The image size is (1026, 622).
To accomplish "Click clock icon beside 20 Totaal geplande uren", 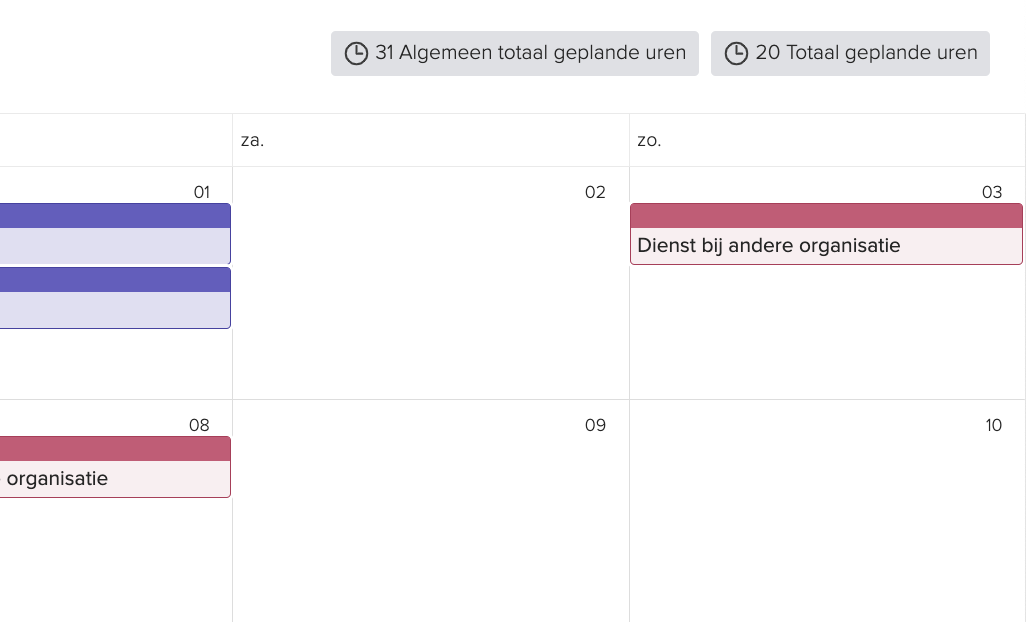I will (x=736, y=54).
